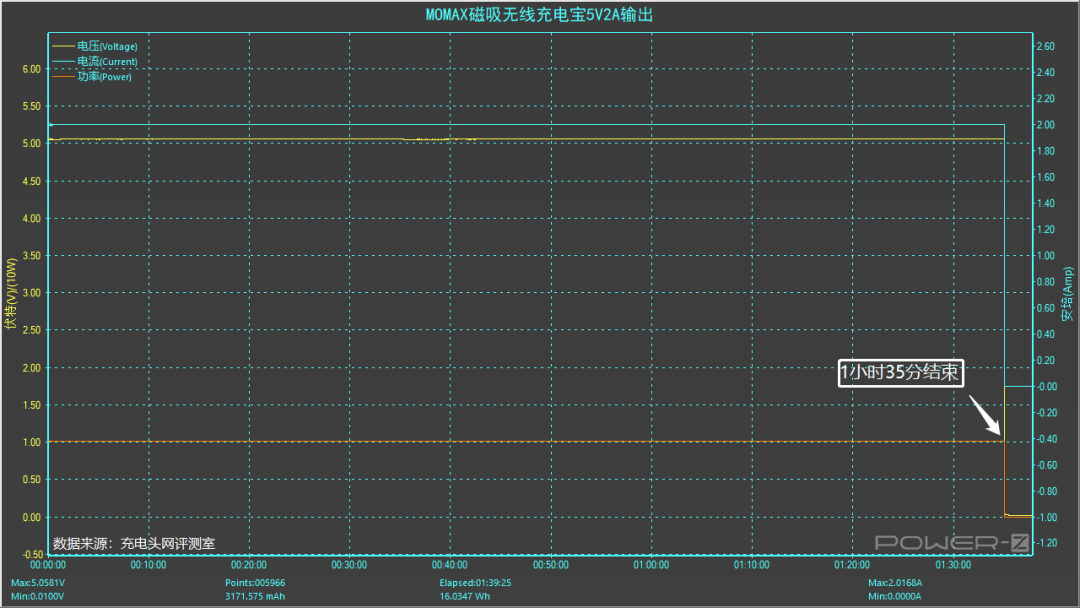The width and height of the screenshot is (1080, 608).
Task: Click the 4.50 voltage axis tick label
Action: click(x=32, y=181)
